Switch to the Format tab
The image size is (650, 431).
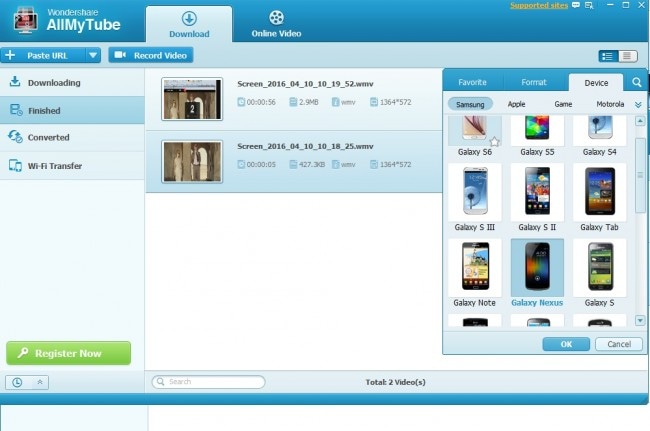click(x=534, y=82)
